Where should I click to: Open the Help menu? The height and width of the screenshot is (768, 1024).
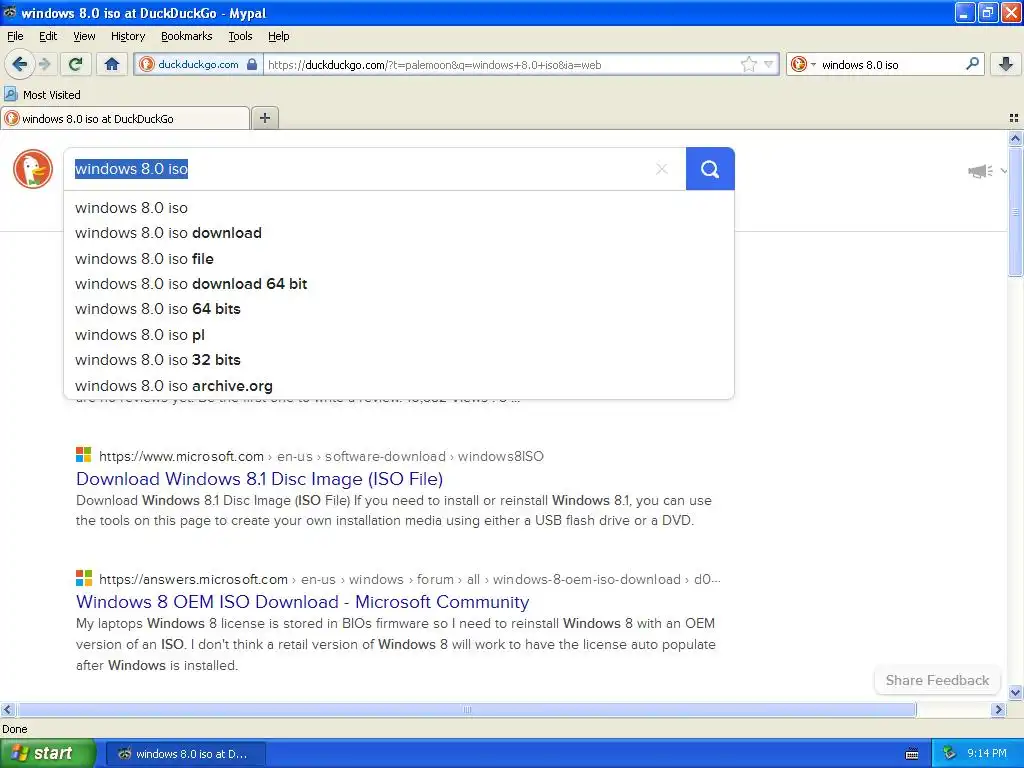(x=278, y=36)
